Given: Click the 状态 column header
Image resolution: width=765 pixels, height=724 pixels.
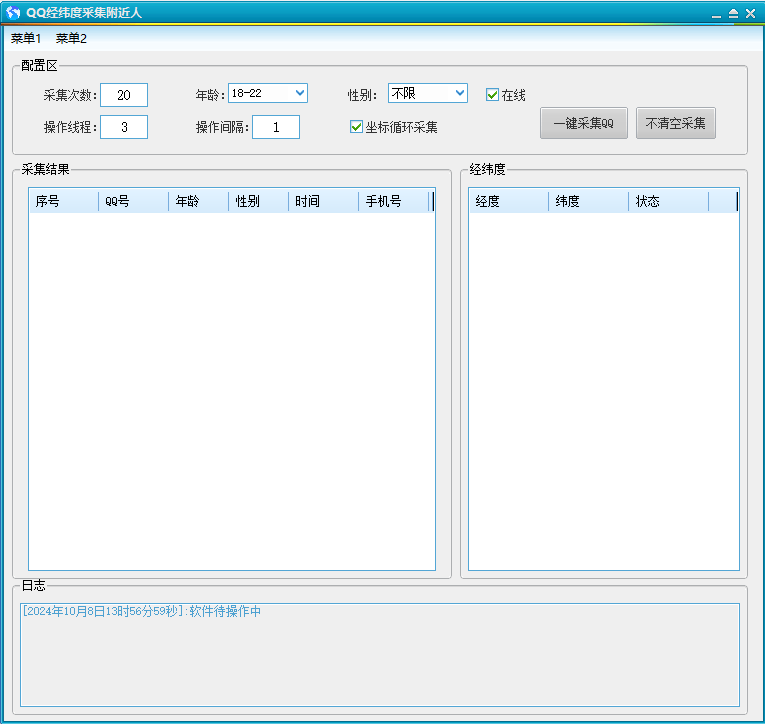Looking at the screenshot, I should pos(668,202).
